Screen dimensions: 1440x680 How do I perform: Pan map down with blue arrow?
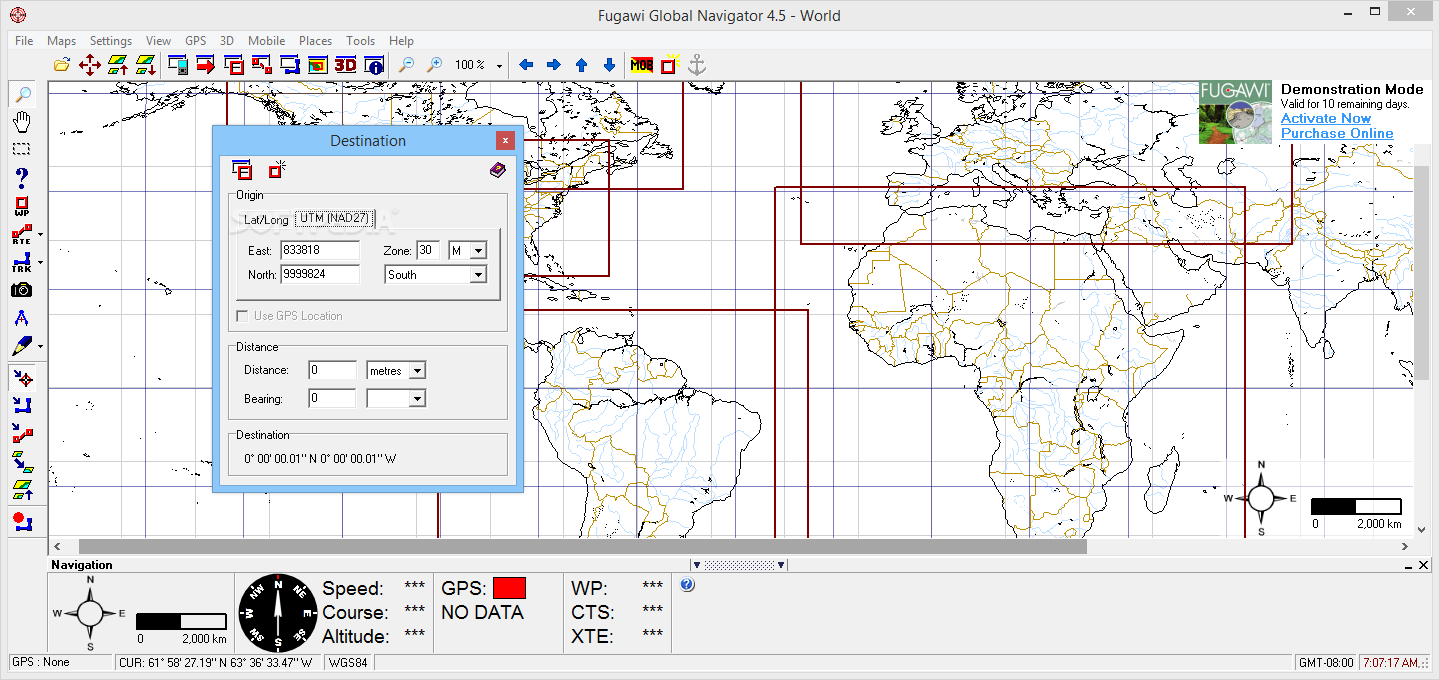[x=609, y=65]
